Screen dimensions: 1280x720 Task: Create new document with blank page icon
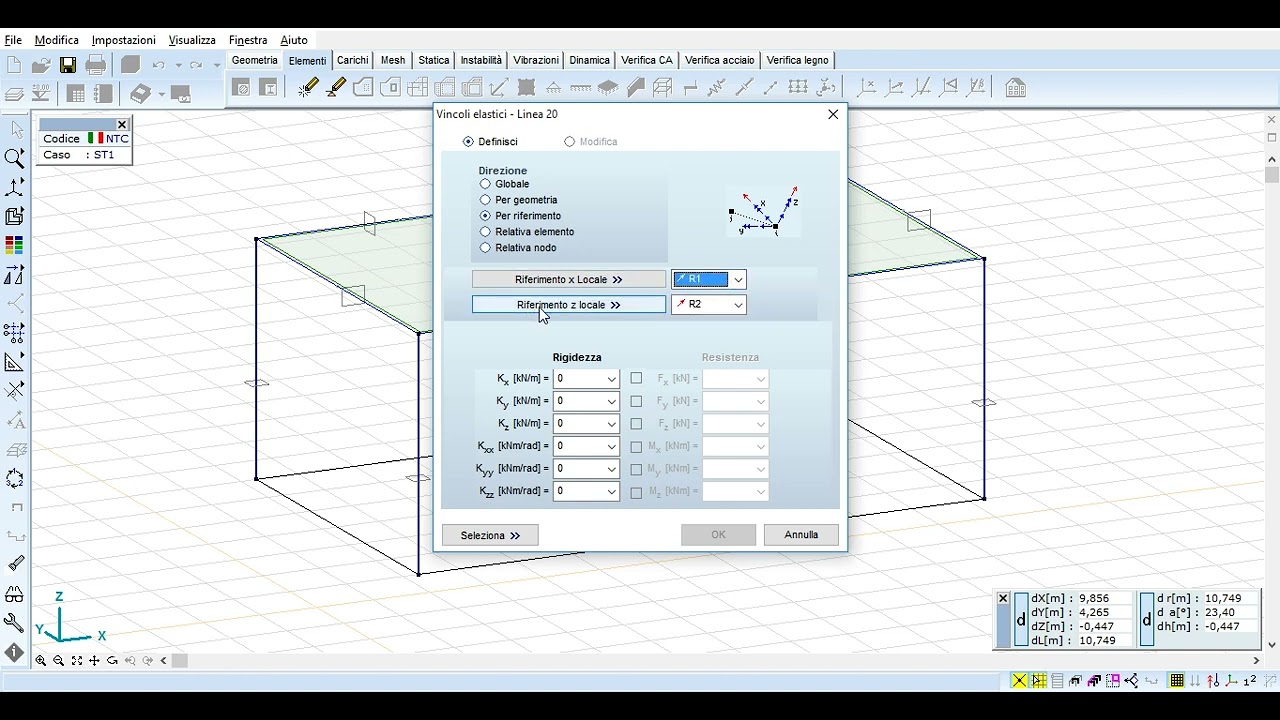tap(14, 65)
